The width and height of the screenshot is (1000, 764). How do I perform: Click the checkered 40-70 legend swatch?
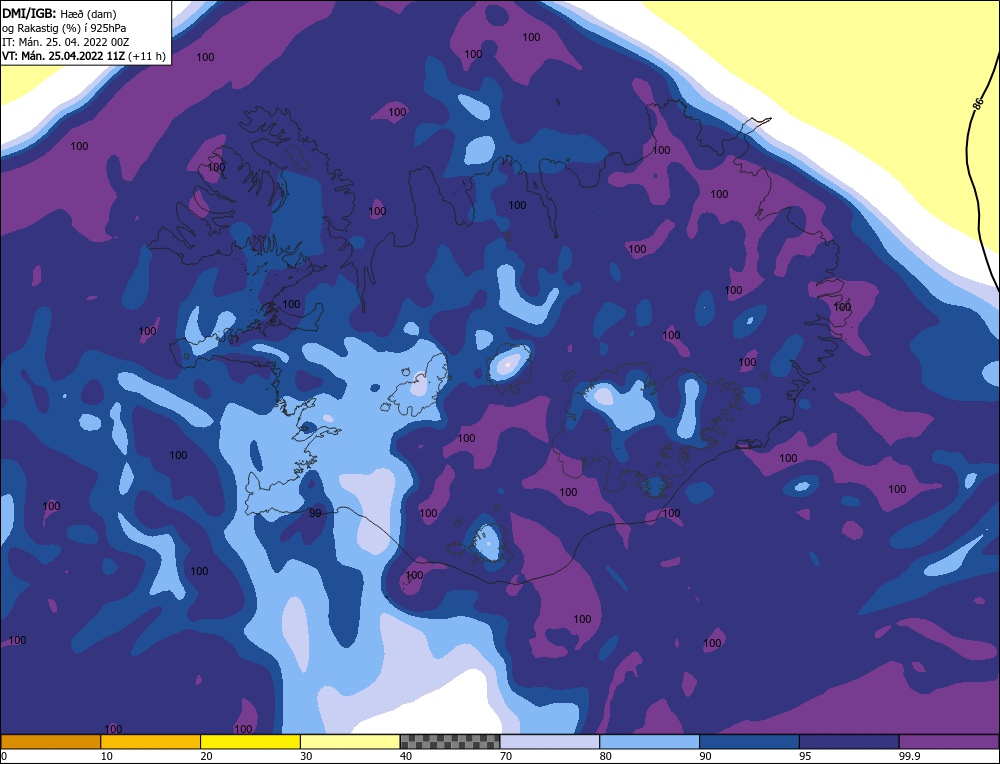pyautogui.click(x=450, y=741)
